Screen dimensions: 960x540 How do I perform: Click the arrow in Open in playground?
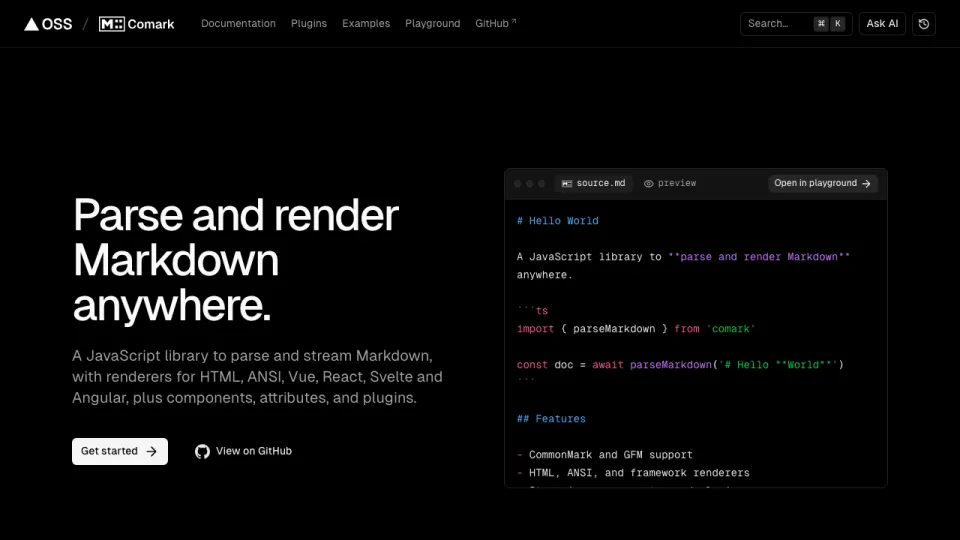pyautogui.click(x=866, y=184)
